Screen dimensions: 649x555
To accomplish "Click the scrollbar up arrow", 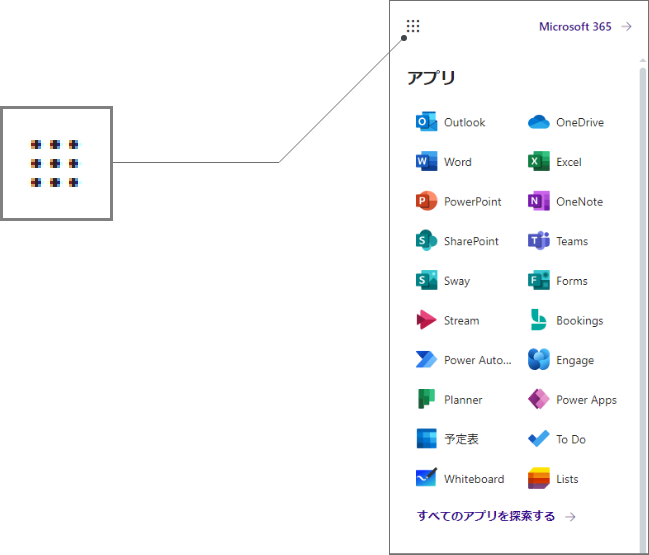I will [643, 61].
